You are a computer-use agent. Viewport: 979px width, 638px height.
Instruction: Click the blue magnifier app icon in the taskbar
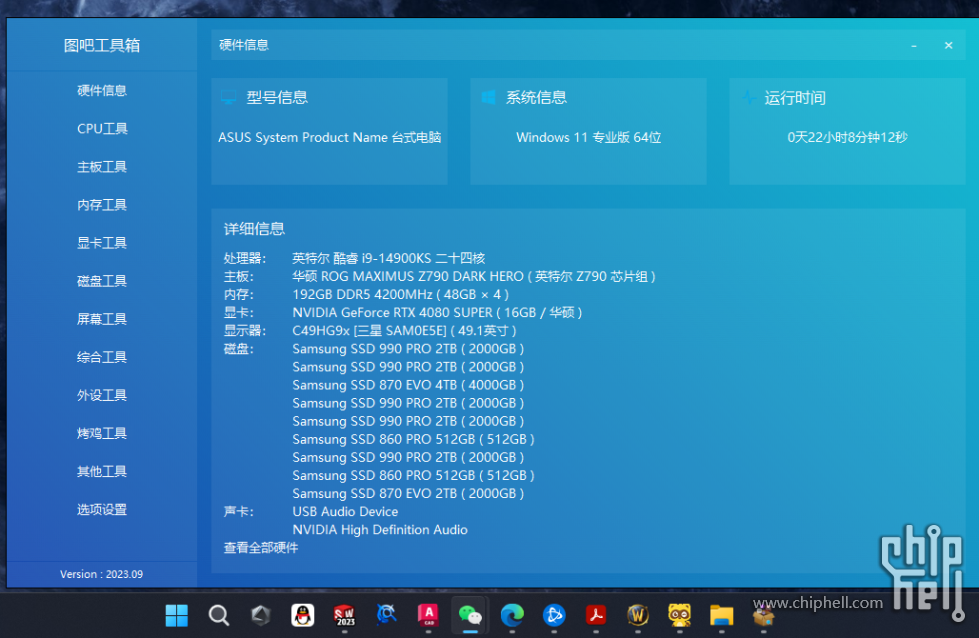tap(386, 616)
